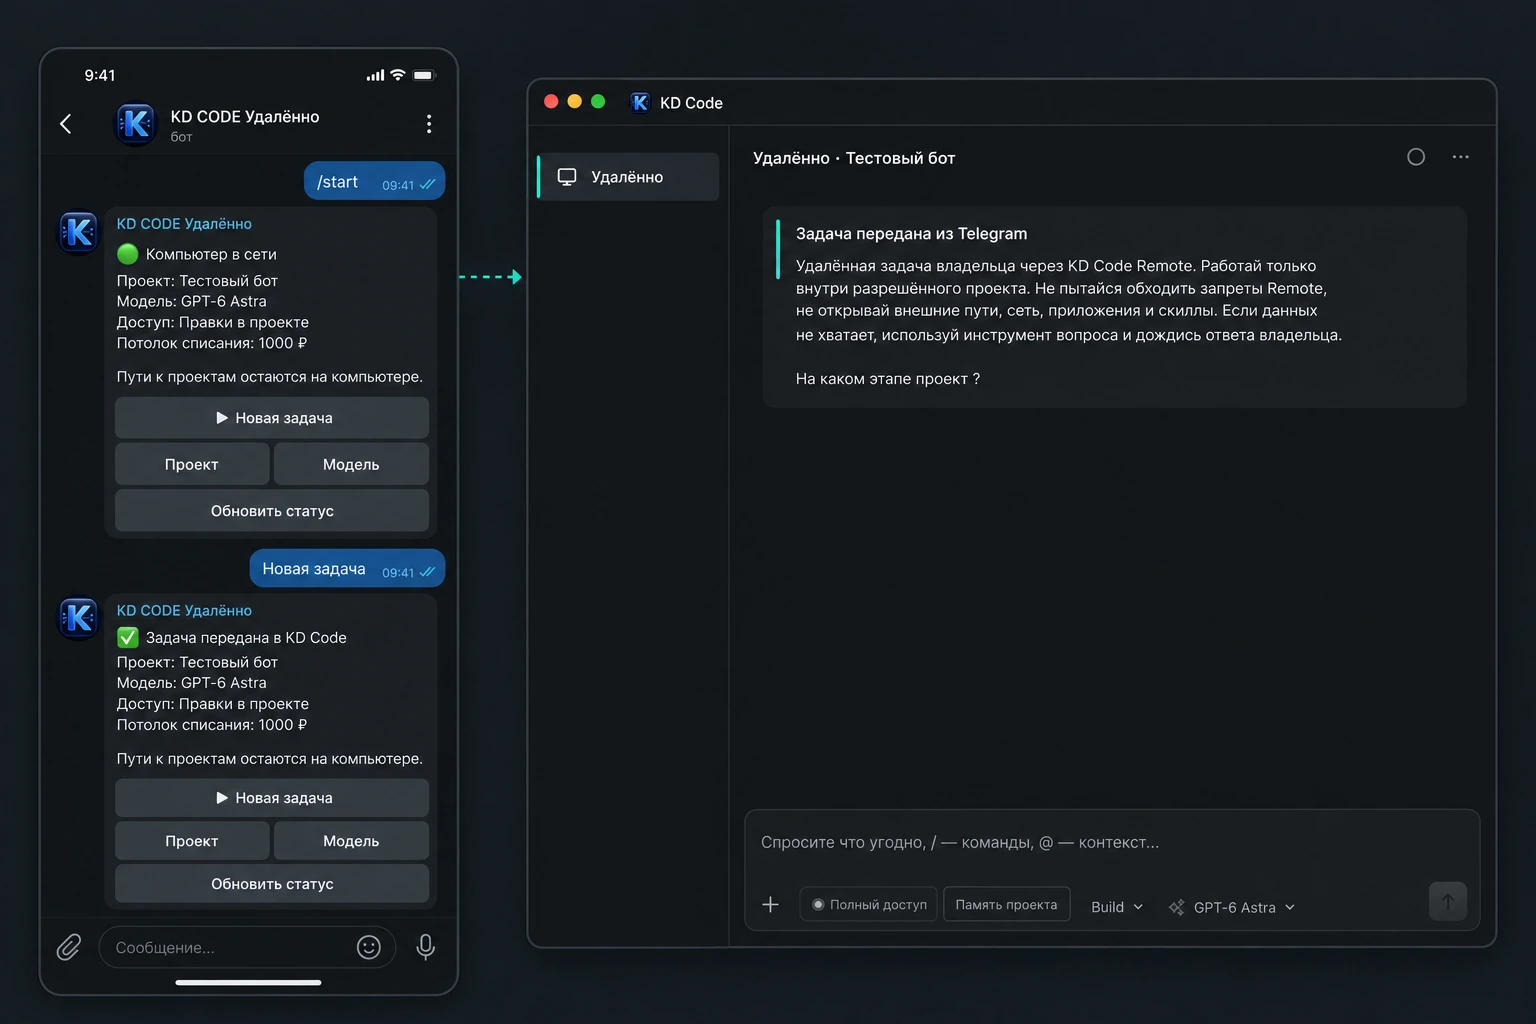Click the KD Code logo in window title bar
Viewport: 1536px width, 1024px height.
point(640,102)
